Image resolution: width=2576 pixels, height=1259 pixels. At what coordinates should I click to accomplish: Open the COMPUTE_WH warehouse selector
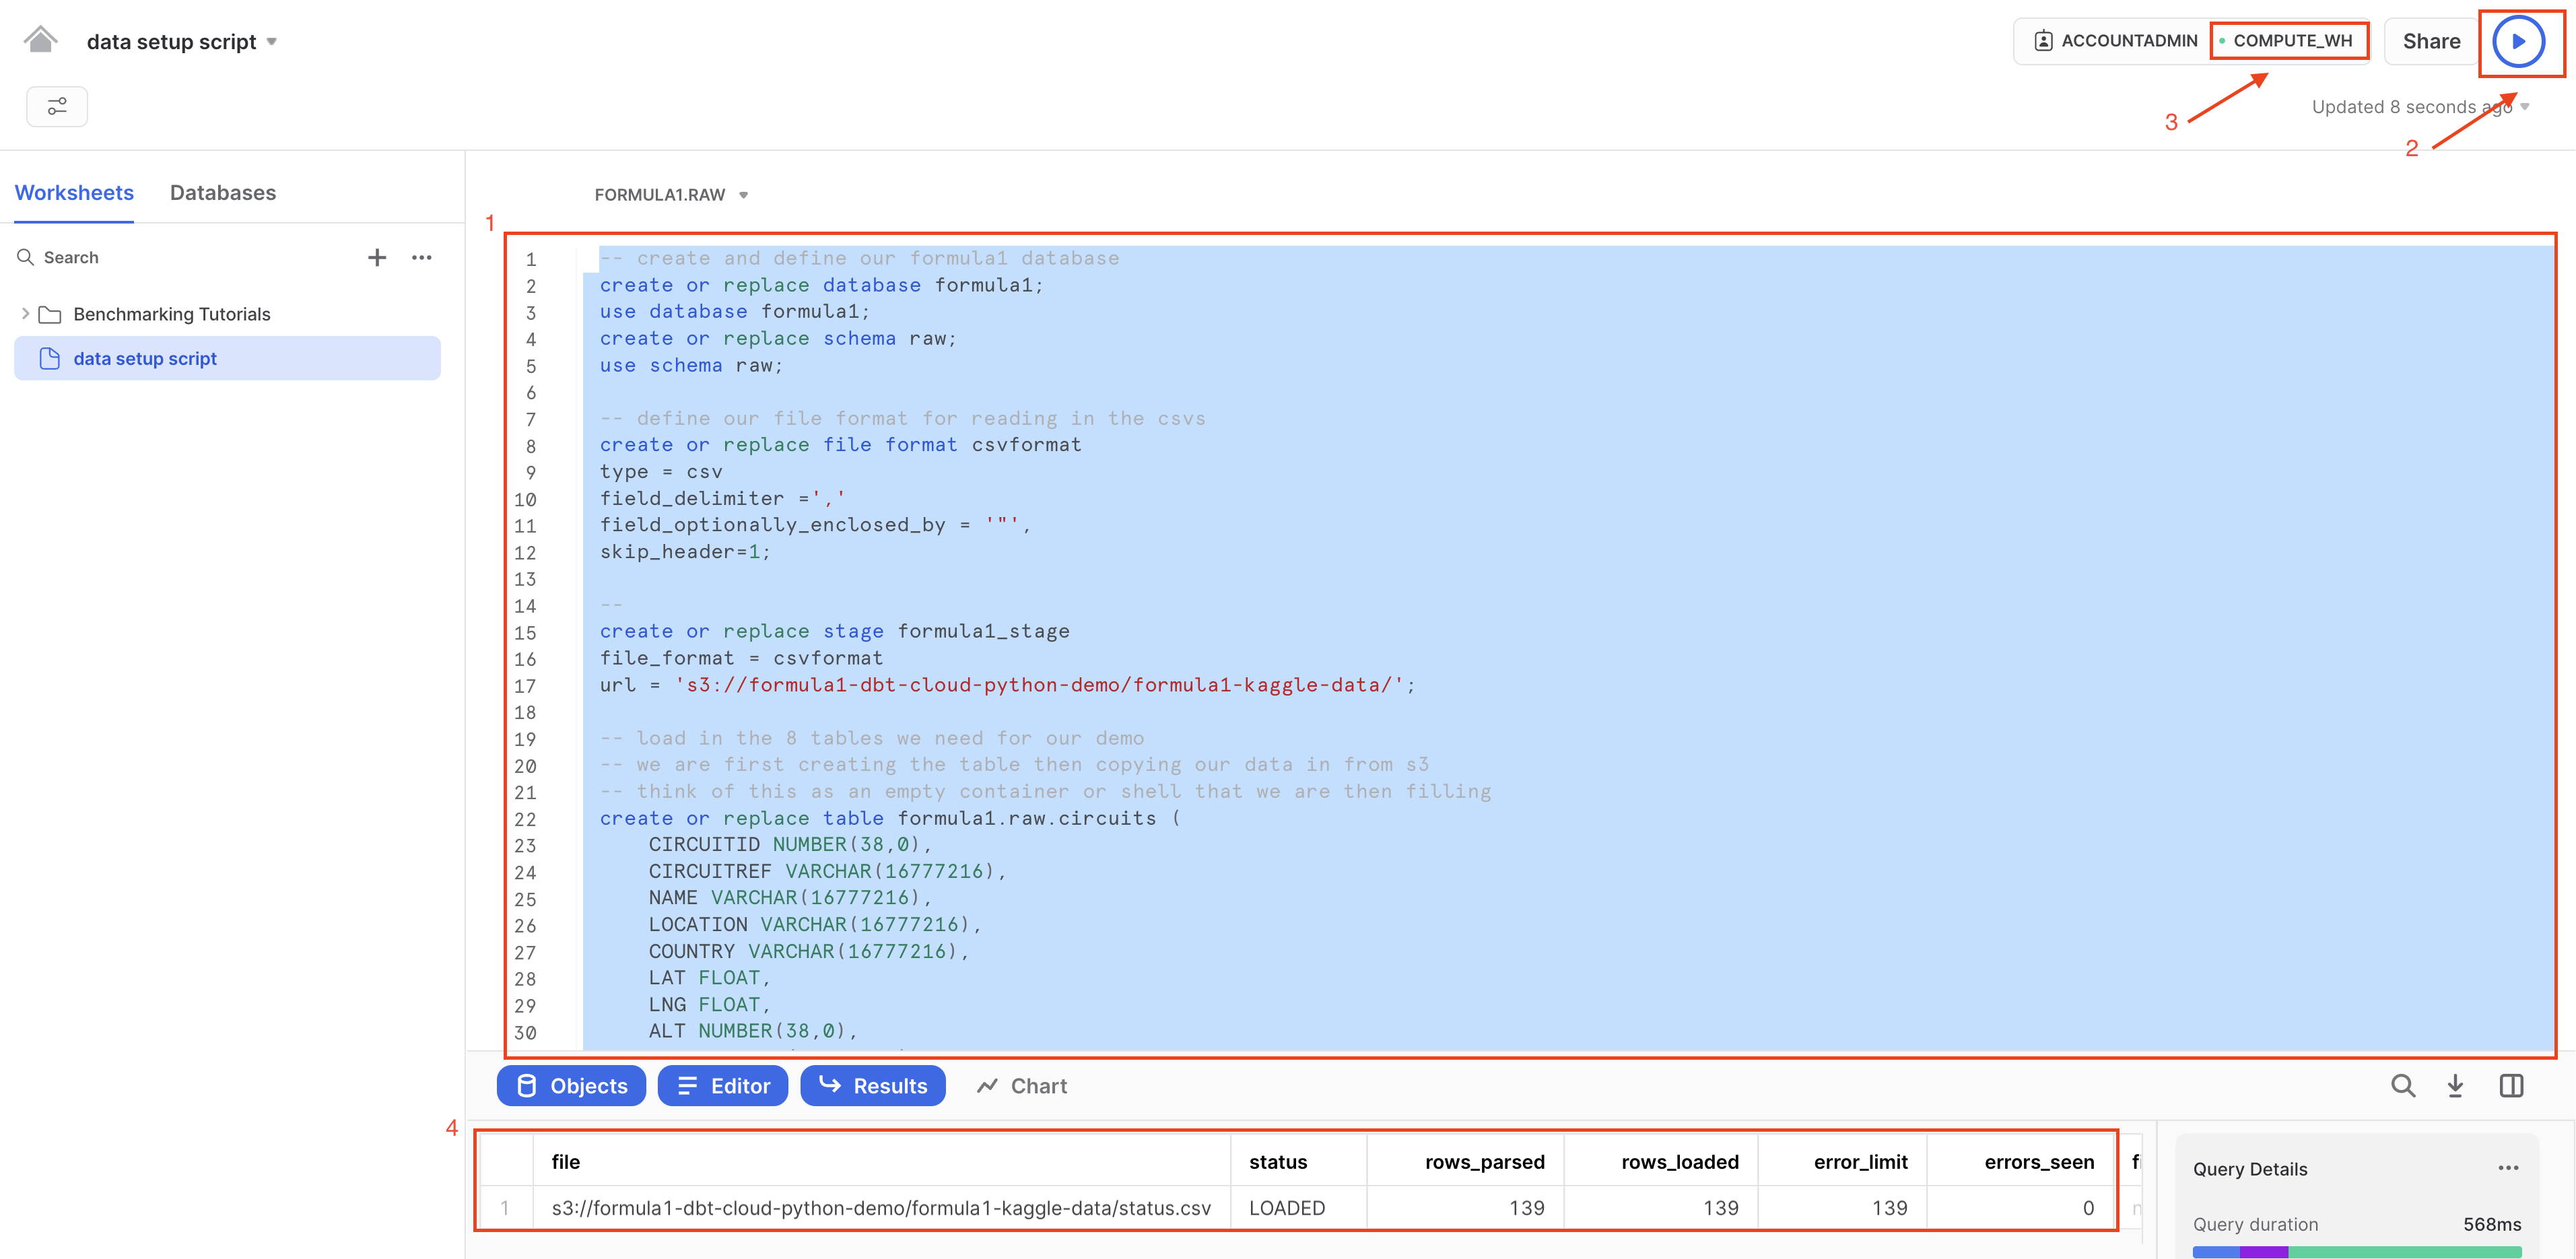pos(2289,41)
